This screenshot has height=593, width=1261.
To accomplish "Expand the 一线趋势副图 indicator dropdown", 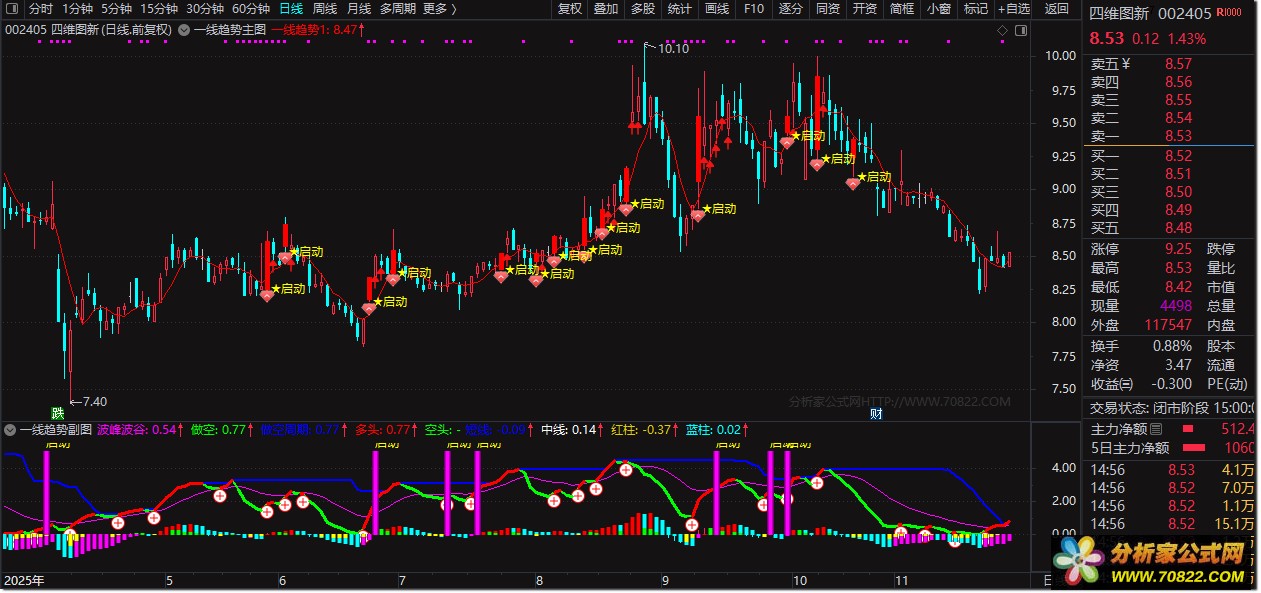I will [x=10, y=430].
